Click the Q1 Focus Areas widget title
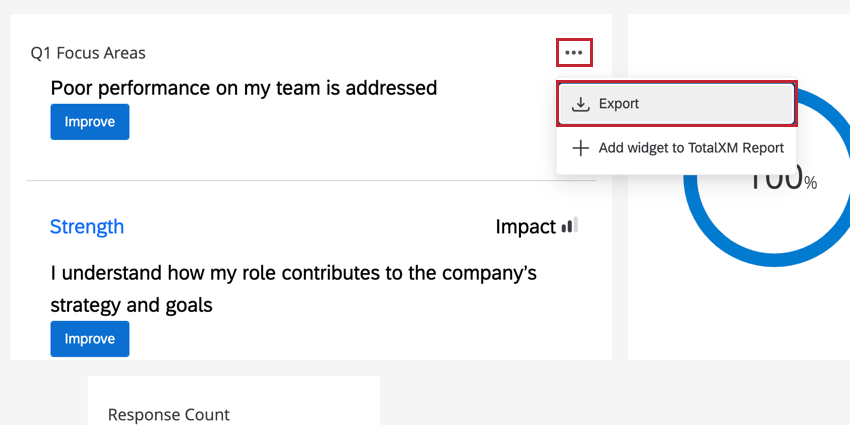 click(x=88, y=53)
